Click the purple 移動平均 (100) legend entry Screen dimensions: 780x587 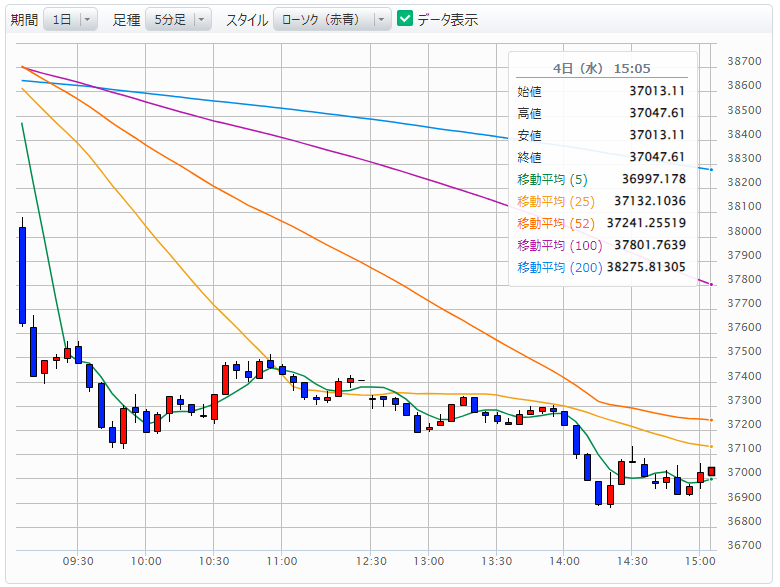(x=559, y=245)
